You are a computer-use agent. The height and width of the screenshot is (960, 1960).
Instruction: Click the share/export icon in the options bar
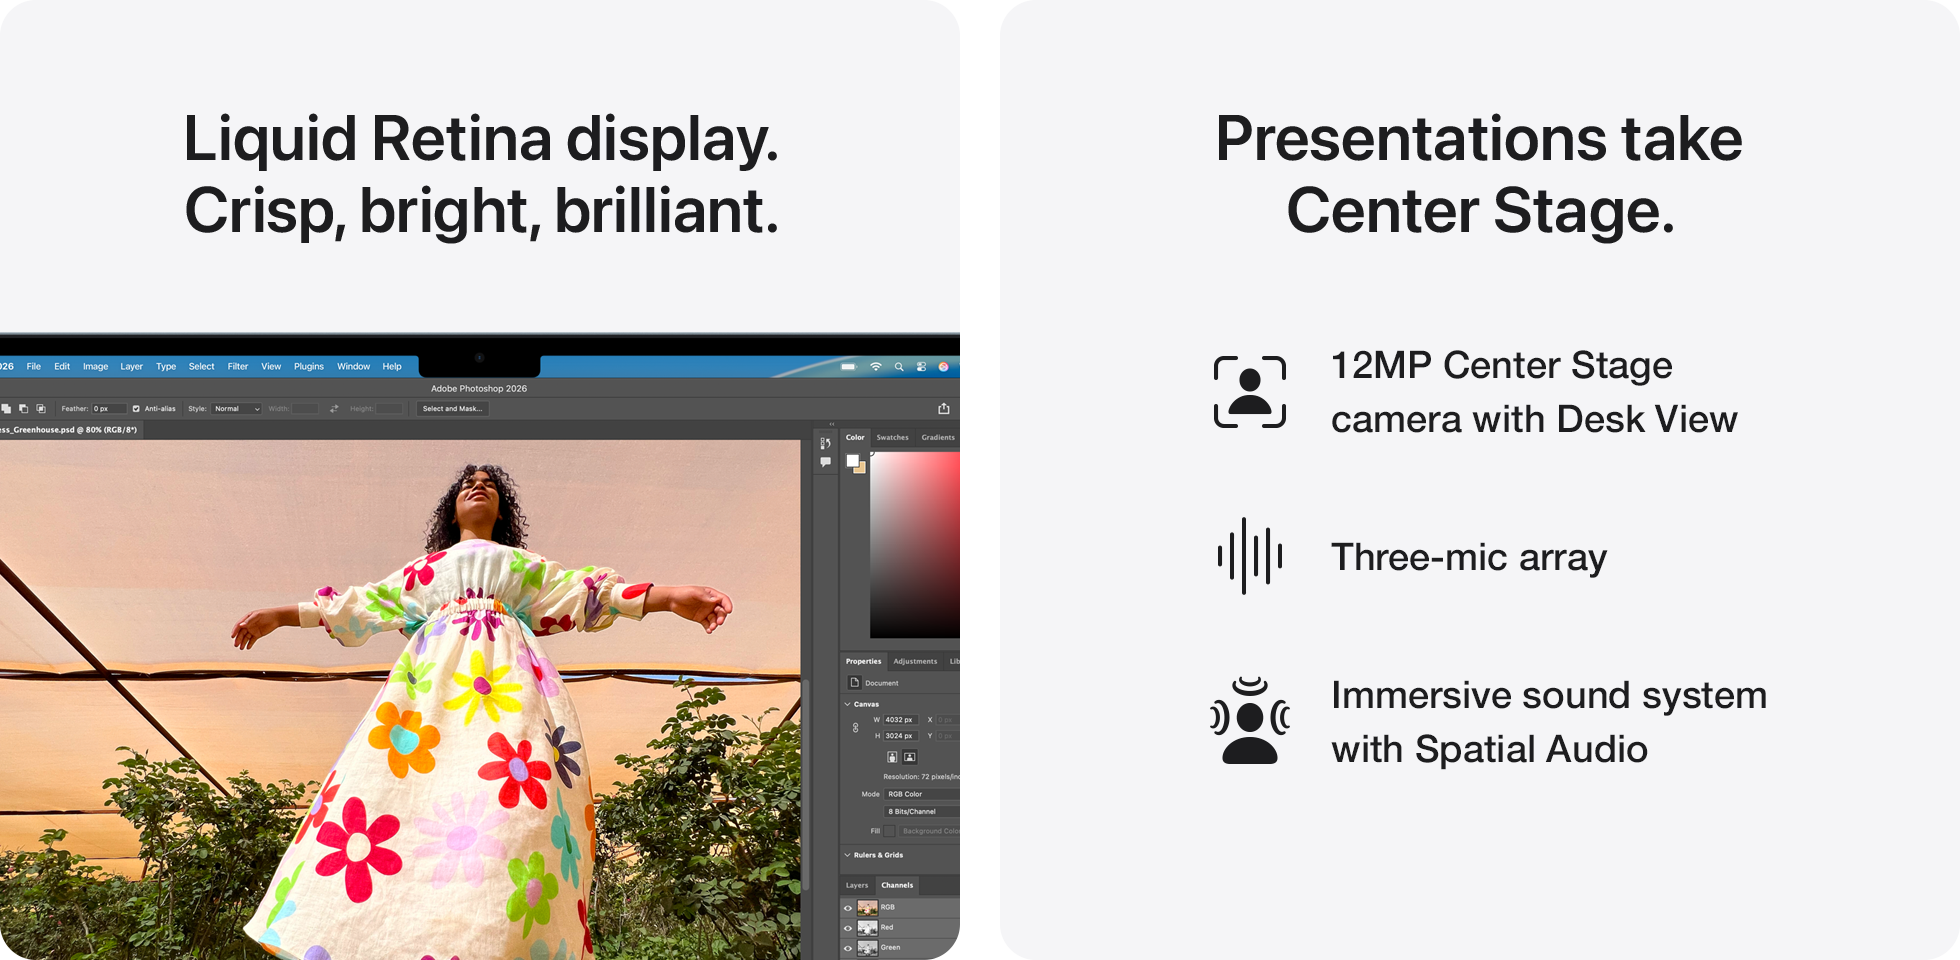pyautogui.click(x=944, y=408)
